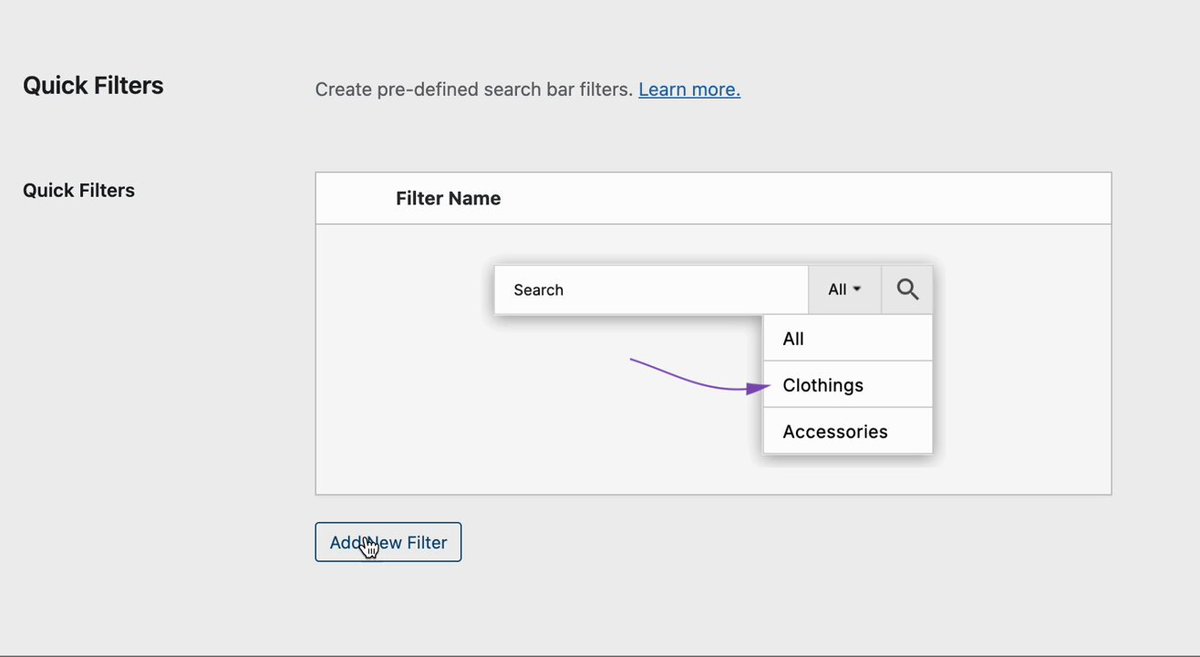The width and height of the screenshot is (1200, 657).
Task: Click the magnifying glass search icon
Action: pyautogui.click(x=907, y=289)
